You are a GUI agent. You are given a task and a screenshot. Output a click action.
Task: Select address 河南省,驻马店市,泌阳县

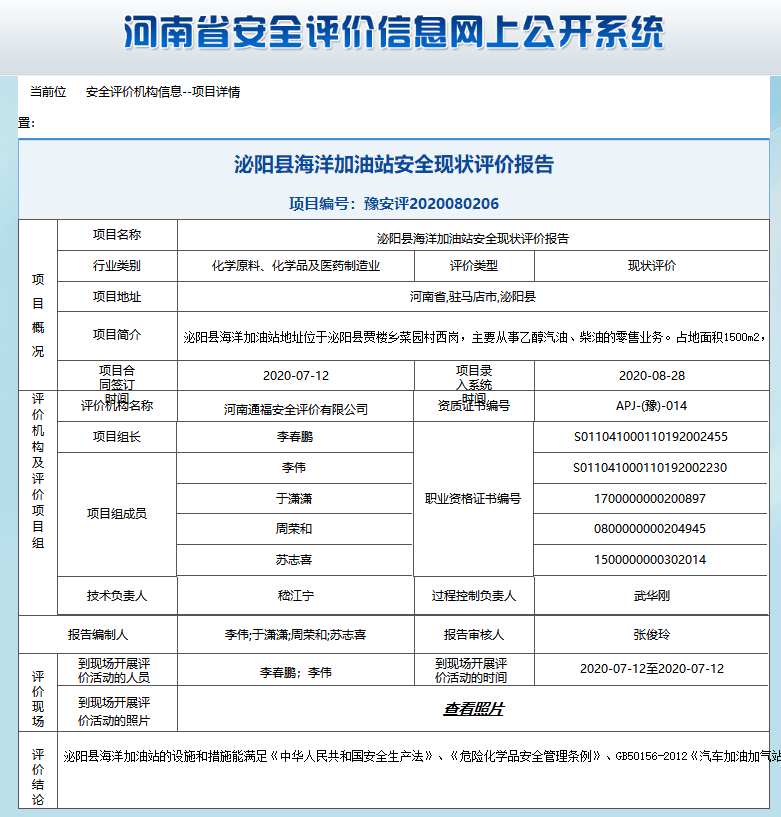pyautogui.click(x=473, y=297)
